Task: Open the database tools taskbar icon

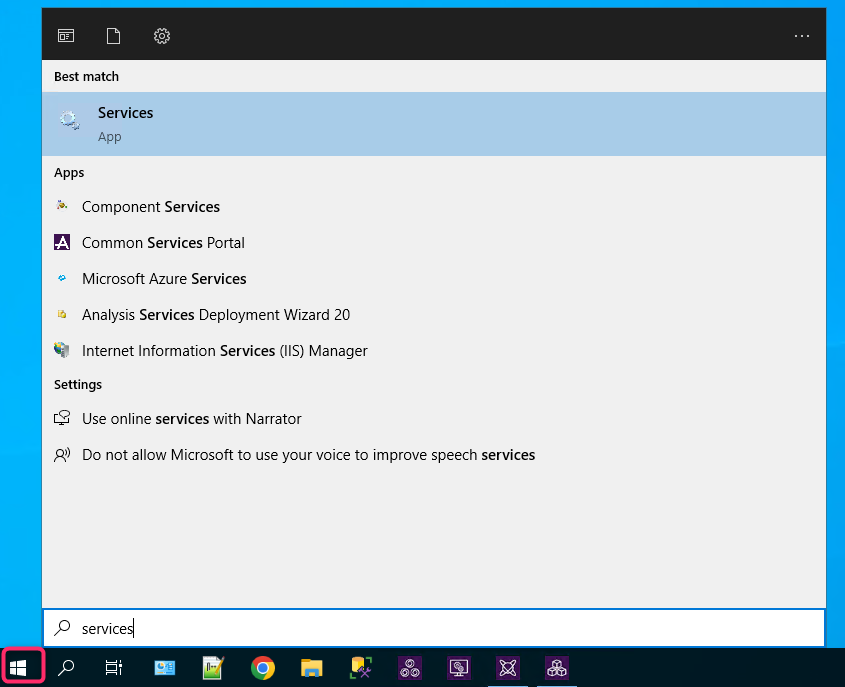Action: click(361, 668)
